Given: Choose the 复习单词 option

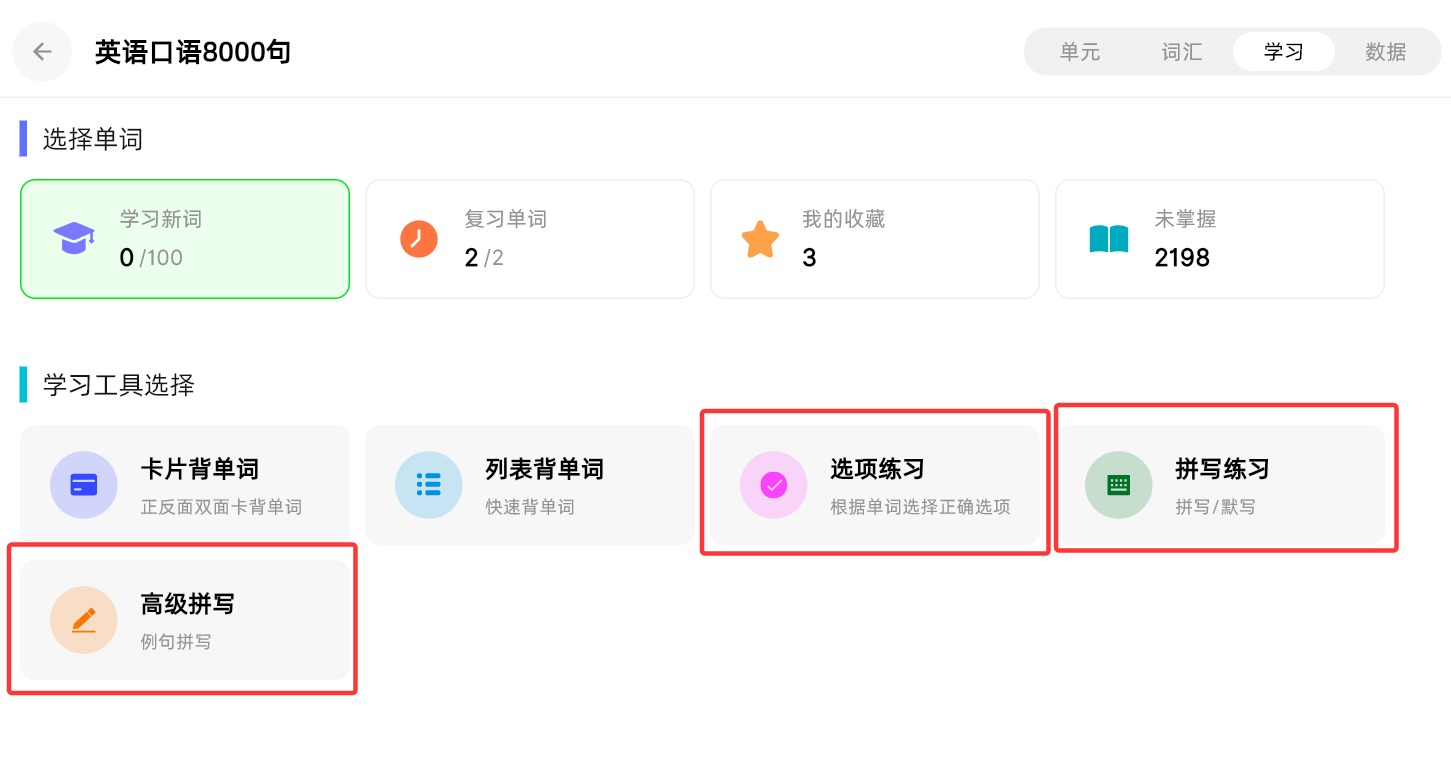Looking at the screenshot, I should 530,239.
